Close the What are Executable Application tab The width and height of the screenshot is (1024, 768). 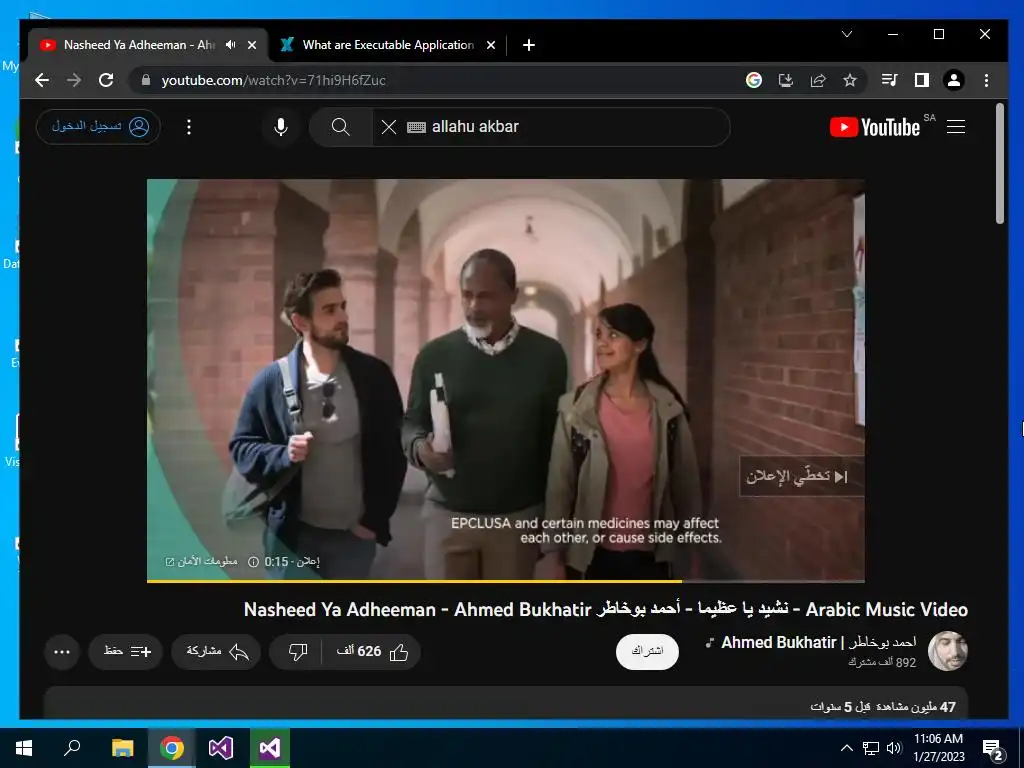[x=491, y=45]
